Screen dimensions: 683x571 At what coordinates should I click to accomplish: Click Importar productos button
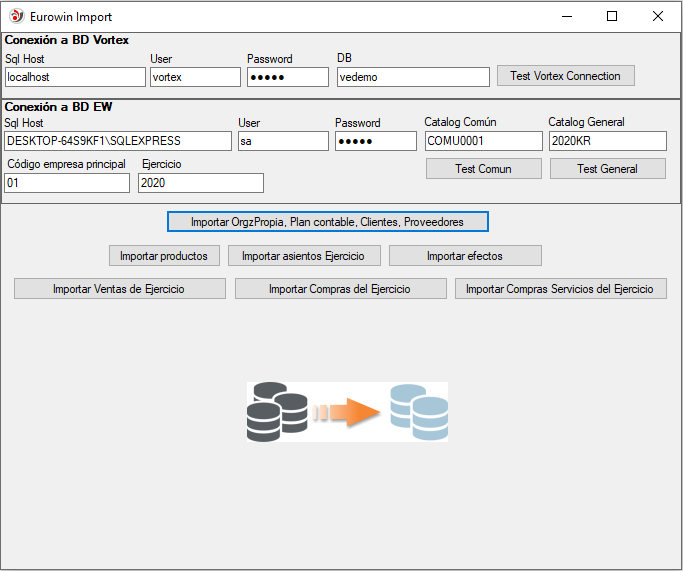pos(163,256)
